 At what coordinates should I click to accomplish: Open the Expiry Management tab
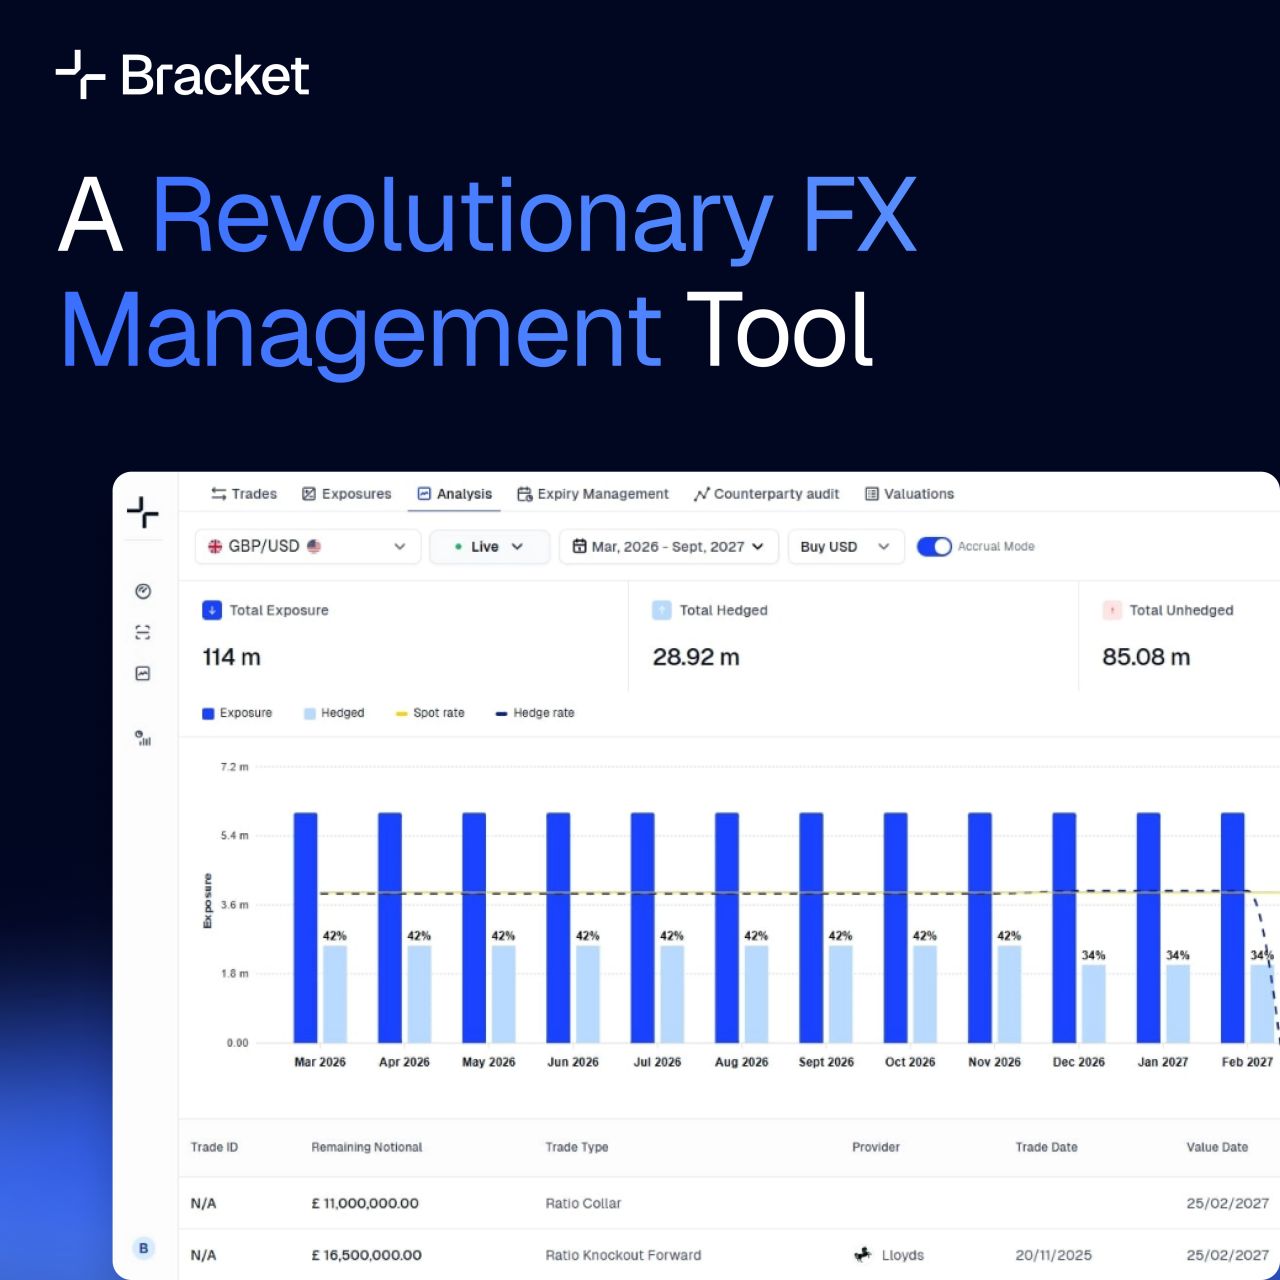click(593, 494)
